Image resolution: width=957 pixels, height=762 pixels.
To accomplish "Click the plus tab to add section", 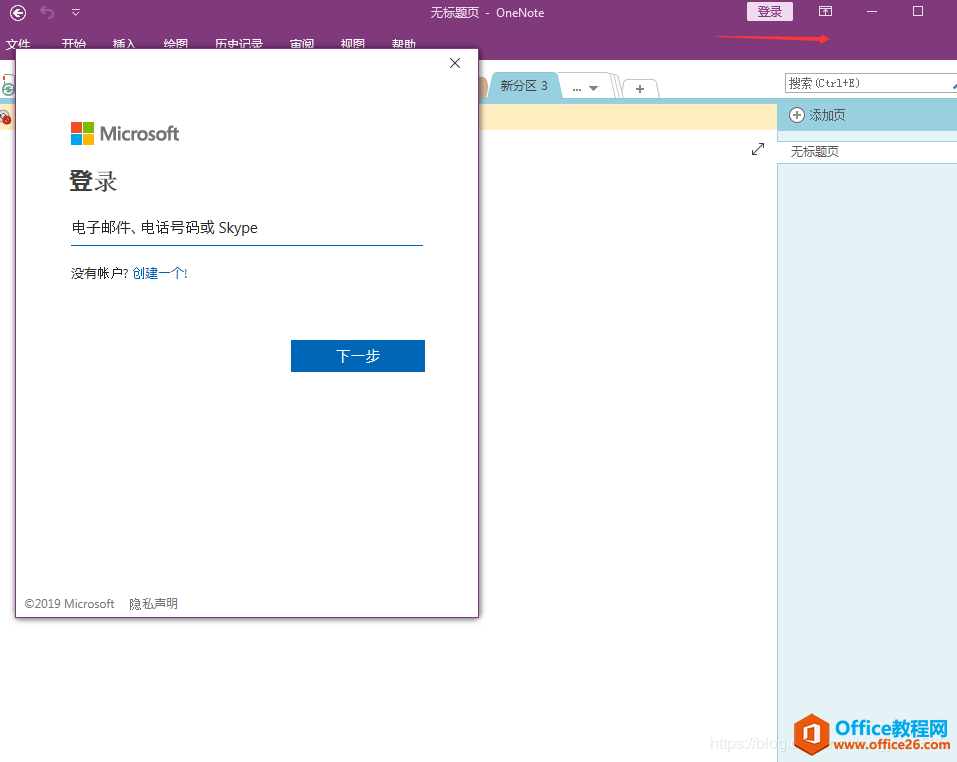I will pyautogui.click(x=640, y=88).
